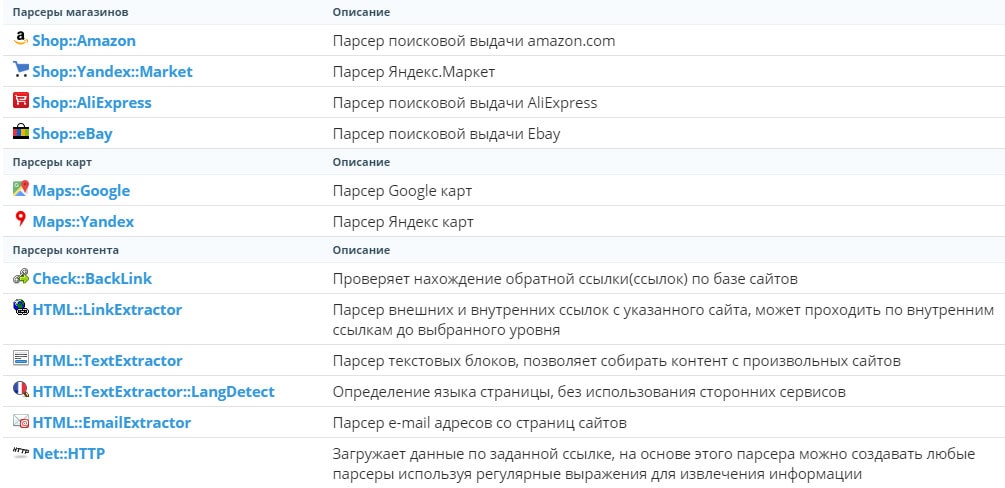Click the LinkExtractor globe icon
The width and height of the screenshot is (1005, 488).
tap(21, 307)
